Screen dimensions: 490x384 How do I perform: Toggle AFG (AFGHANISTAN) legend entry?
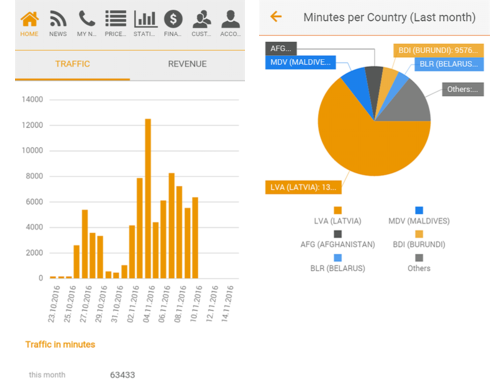[338, 240]
